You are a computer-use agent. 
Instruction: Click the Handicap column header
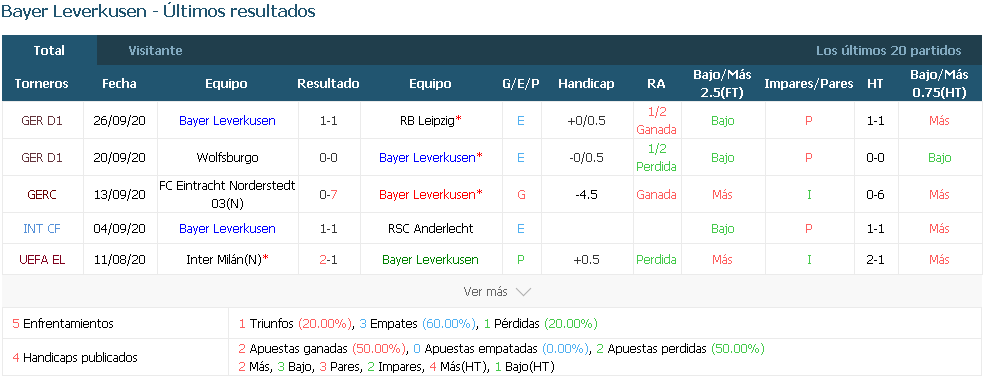click(x=586, y=84)
